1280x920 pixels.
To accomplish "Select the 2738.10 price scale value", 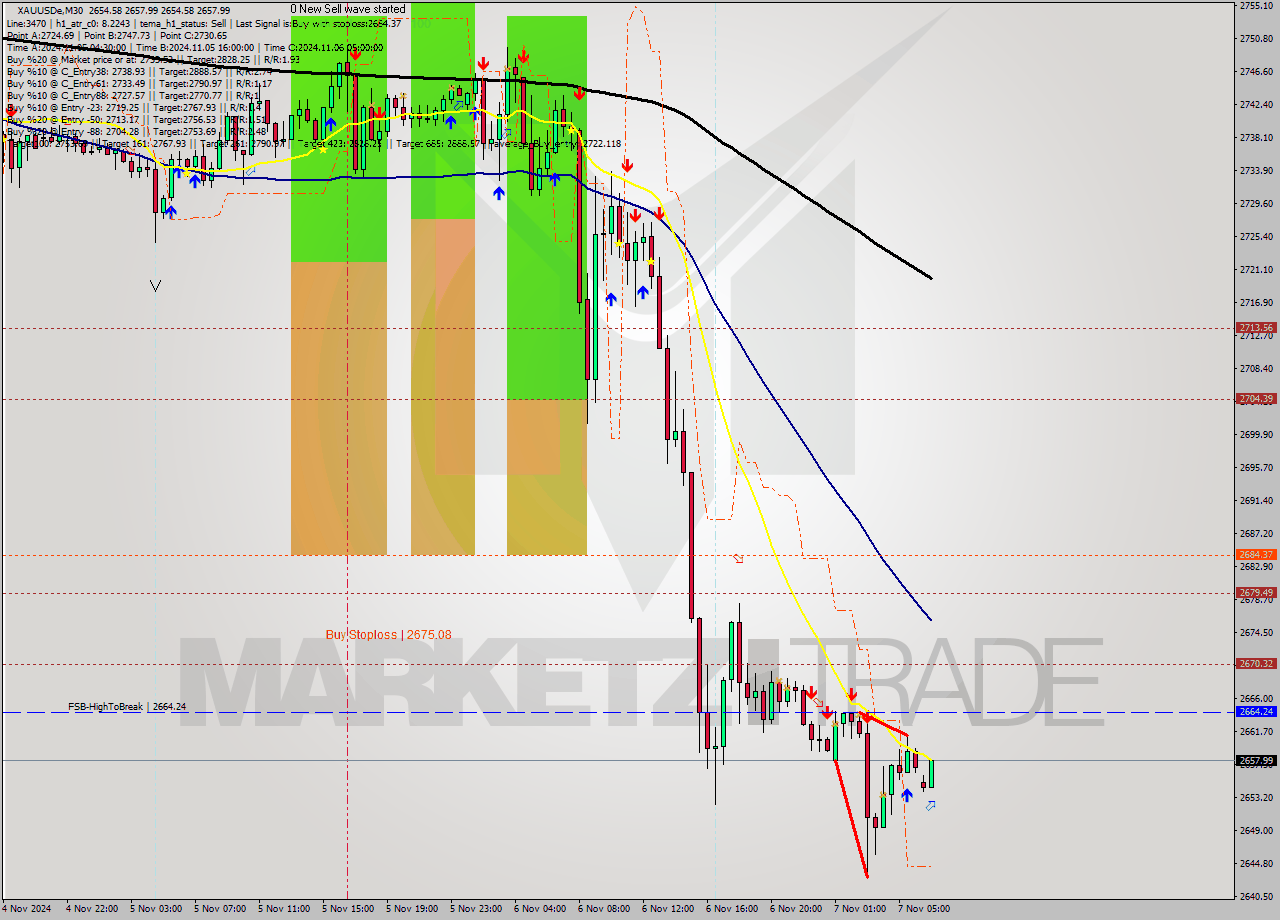I will point(1256,137).
